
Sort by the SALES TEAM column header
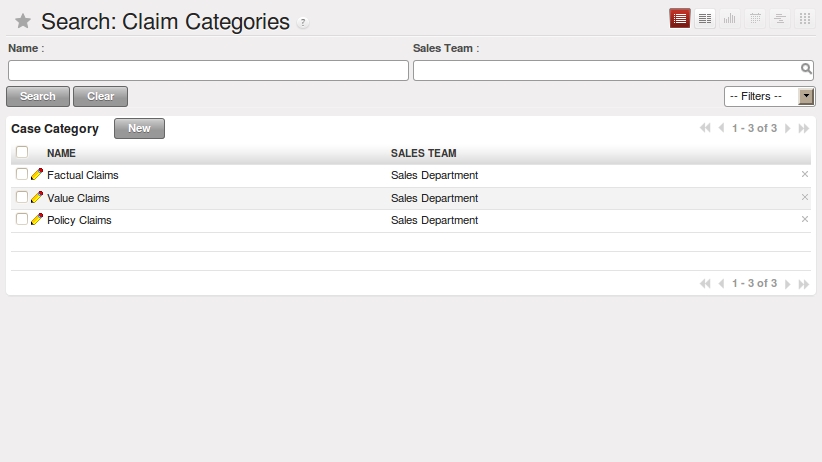[424, 153]
